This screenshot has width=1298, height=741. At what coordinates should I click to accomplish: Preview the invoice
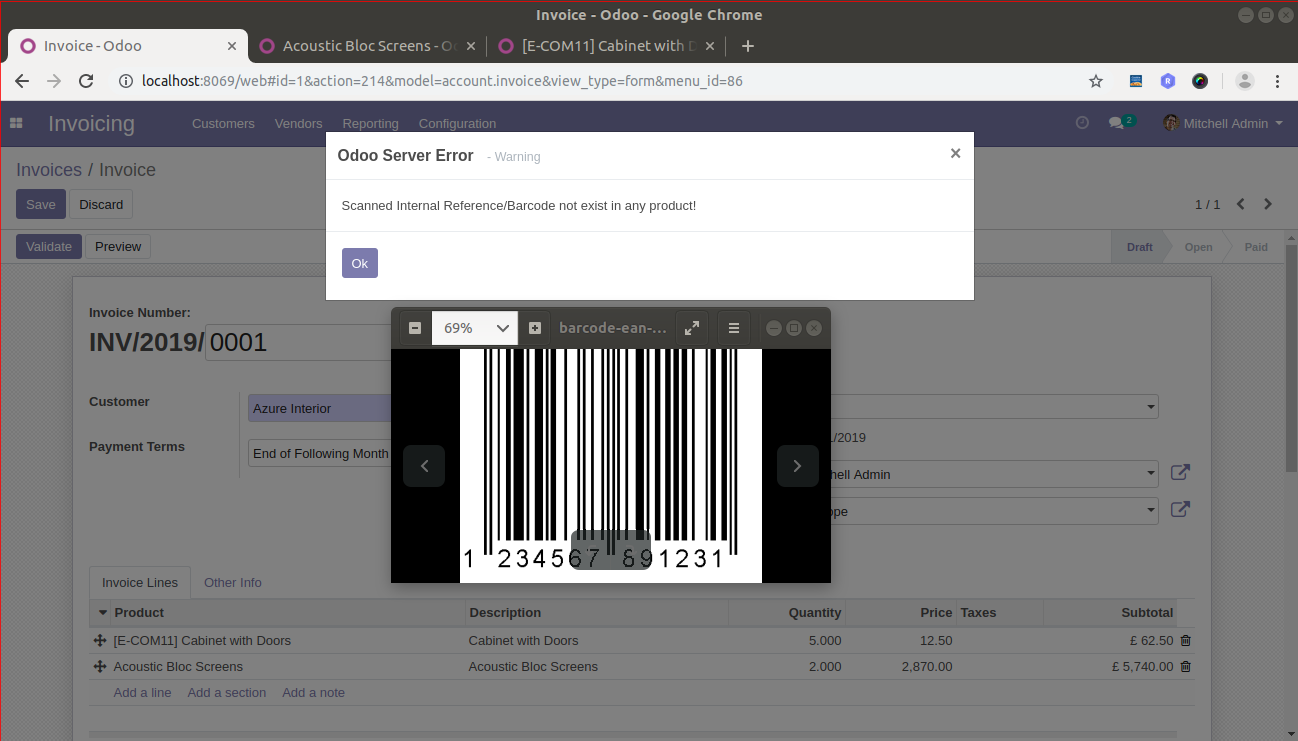point(118,246)
